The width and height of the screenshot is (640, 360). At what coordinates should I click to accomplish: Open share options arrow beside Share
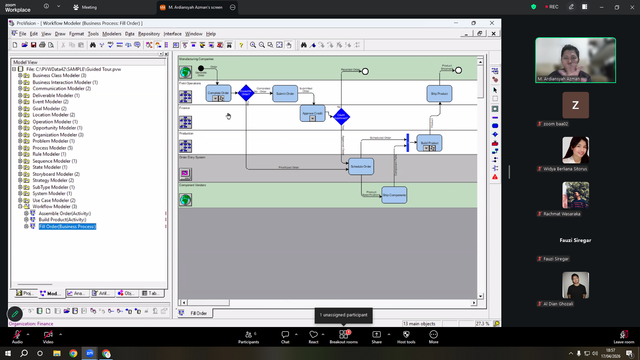click(389, 334)
